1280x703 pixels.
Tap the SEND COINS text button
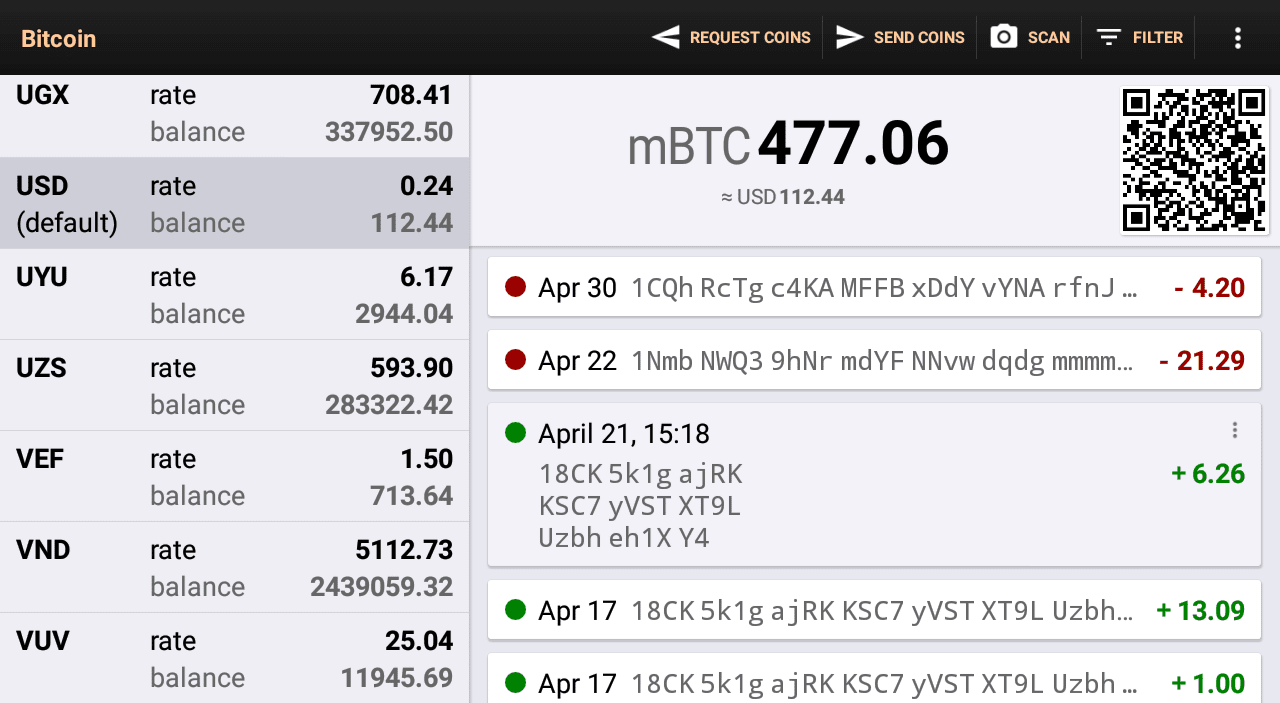click(x=918, y=37)
